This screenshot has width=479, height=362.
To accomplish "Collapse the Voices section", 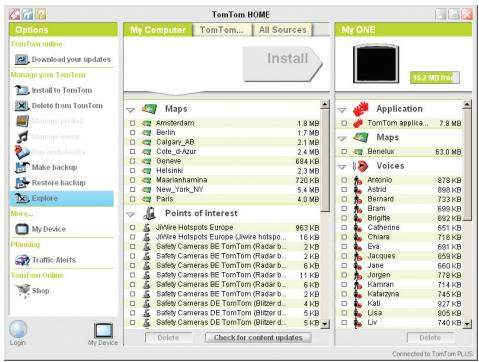I will click(342, 167).
